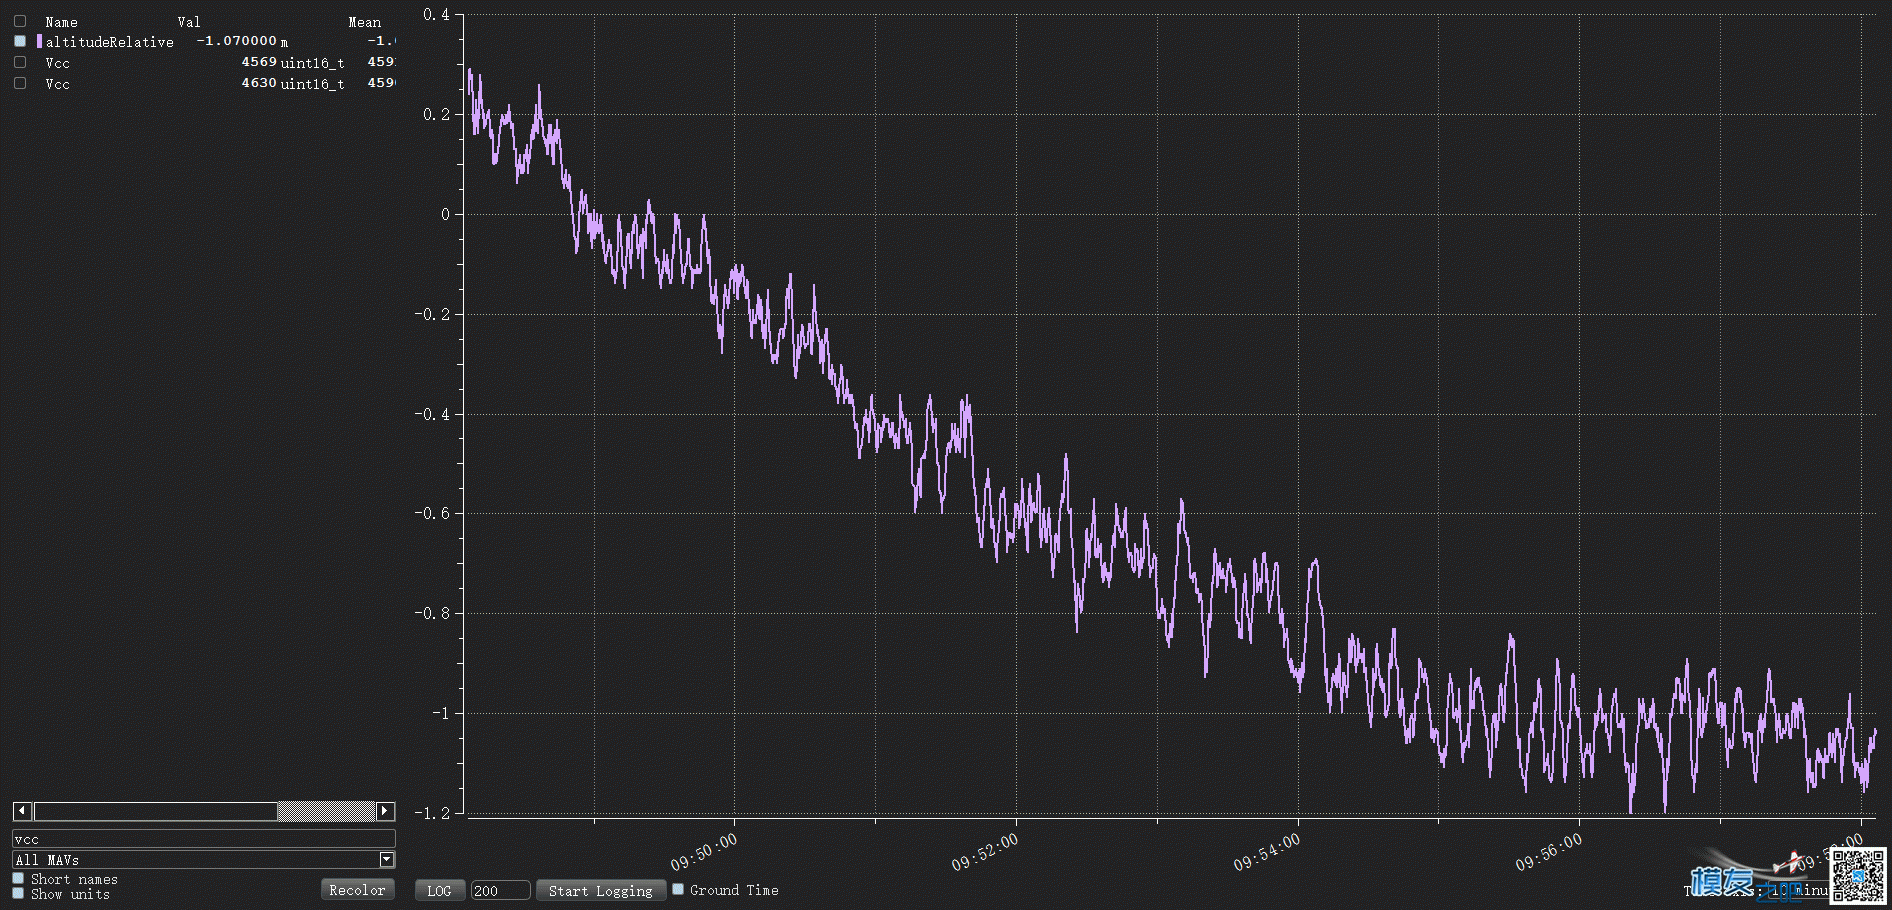This screenshot has width=1892, height=910.
Task: Click the -1.2 y-axis label
Action: (x=433, y=813)
